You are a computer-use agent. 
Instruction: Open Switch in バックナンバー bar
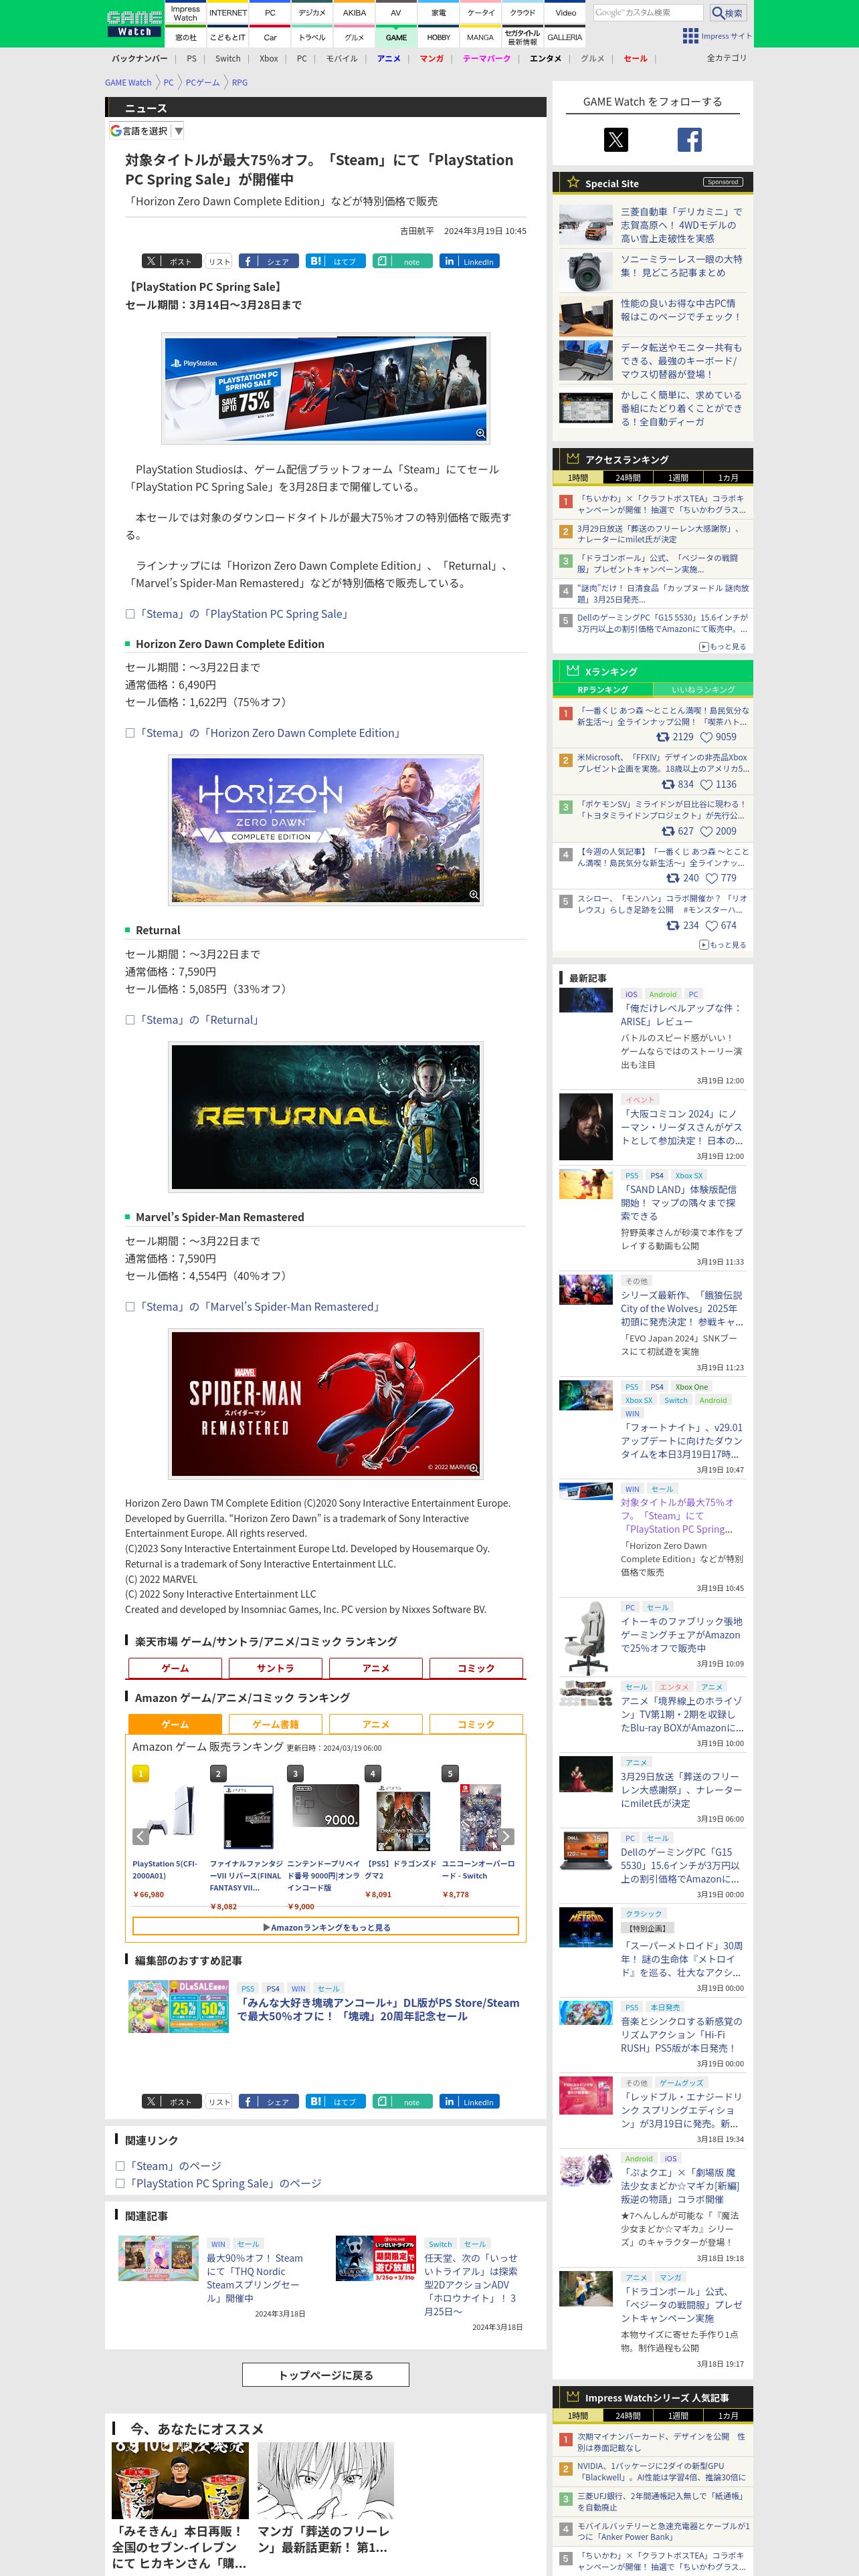pos(228,58)
